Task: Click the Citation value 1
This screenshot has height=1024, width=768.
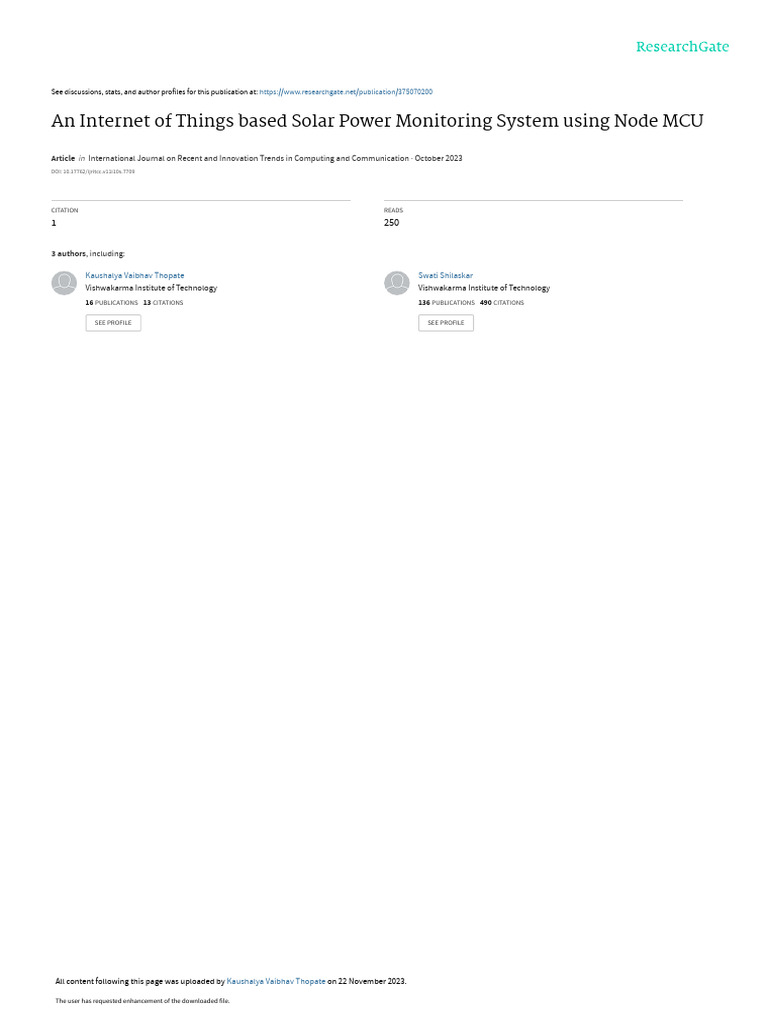Action: (x=54, y=223)
